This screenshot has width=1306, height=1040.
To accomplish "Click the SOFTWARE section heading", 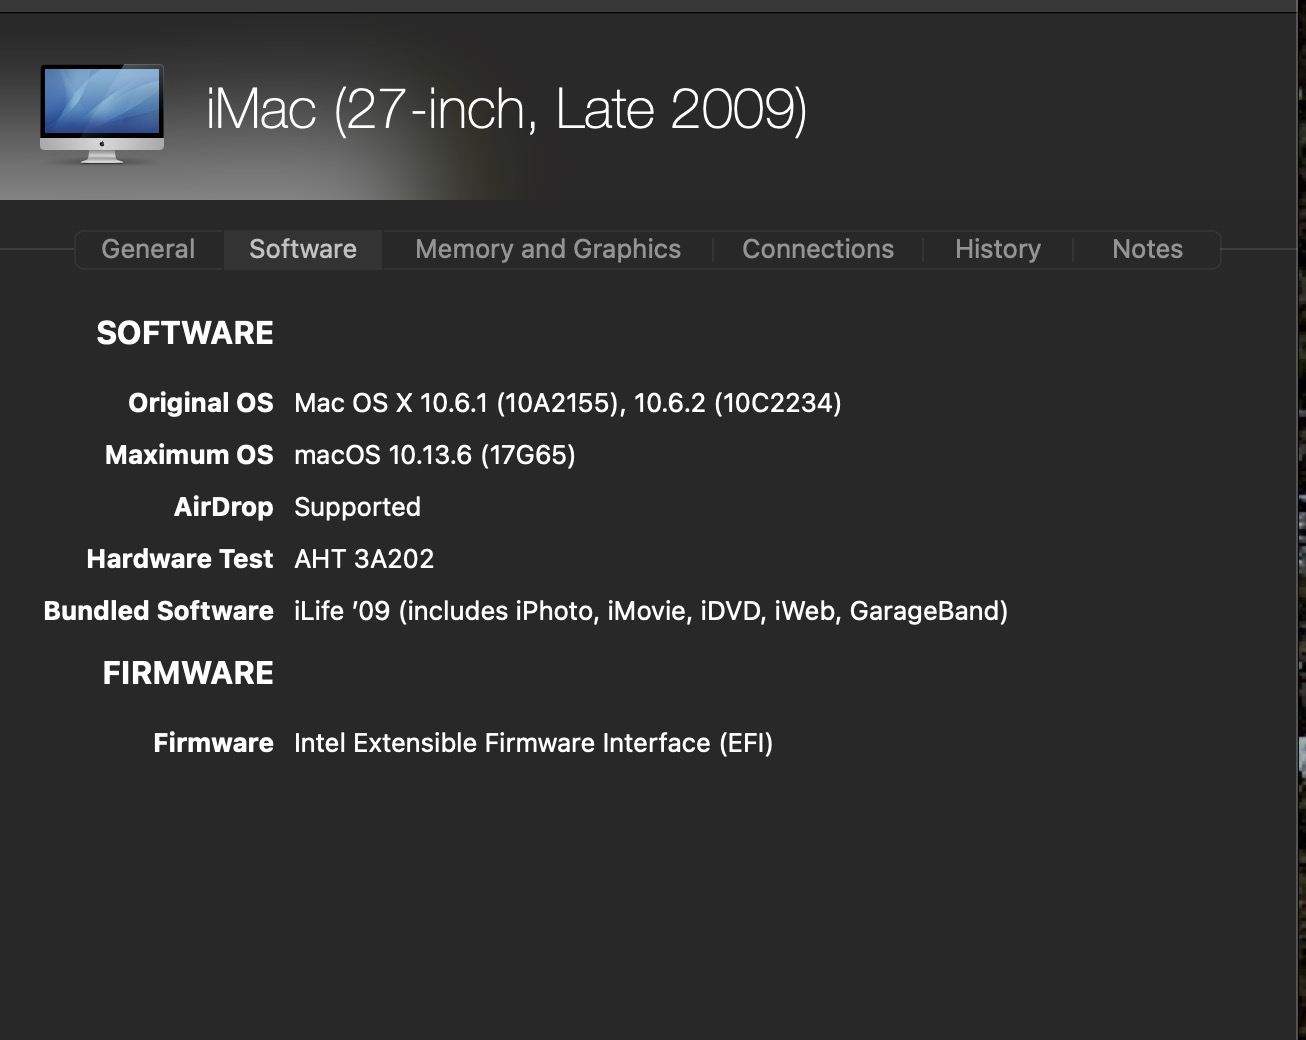I will coord(185,333).
